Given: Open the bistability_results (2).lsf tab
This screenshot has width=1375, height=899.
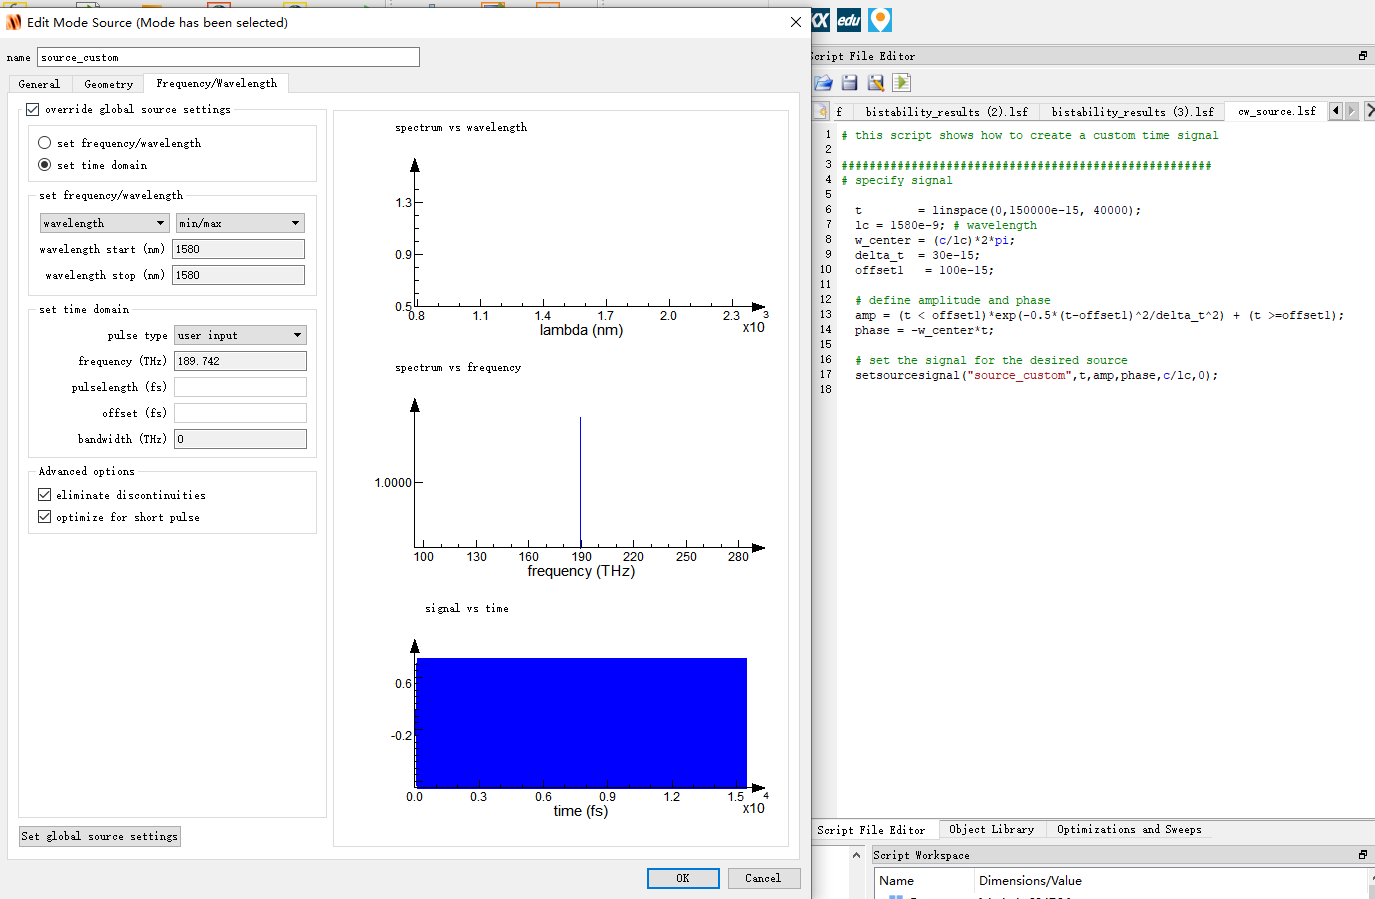Looking at the screenshot, I should click(x=946, y=112).
